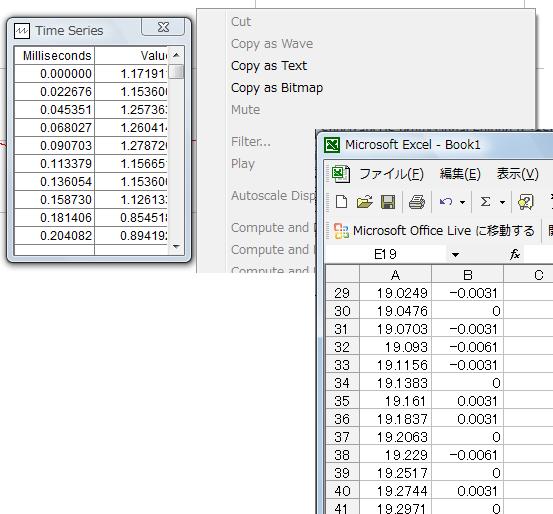
Task: Open the AutoSum dropdown arrow
Action: pyautogui.click(x=502, y=202)
